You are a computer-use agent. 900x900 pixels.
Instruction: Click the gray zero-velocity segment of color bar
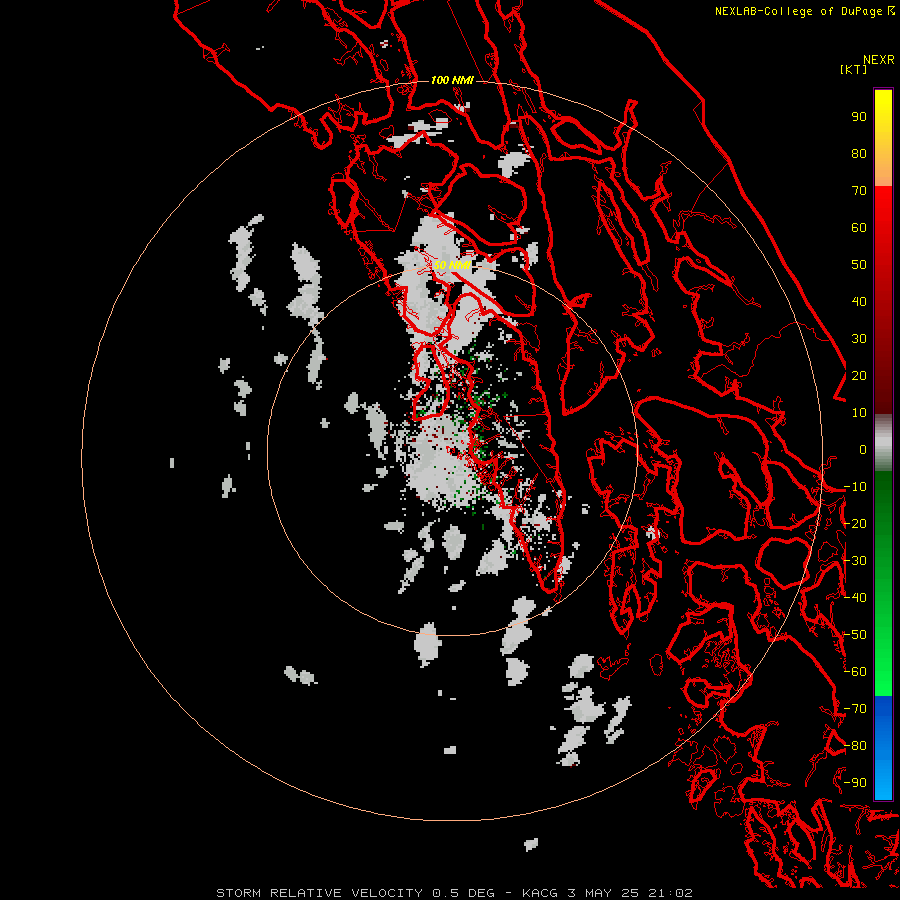[x=883, y=443]
